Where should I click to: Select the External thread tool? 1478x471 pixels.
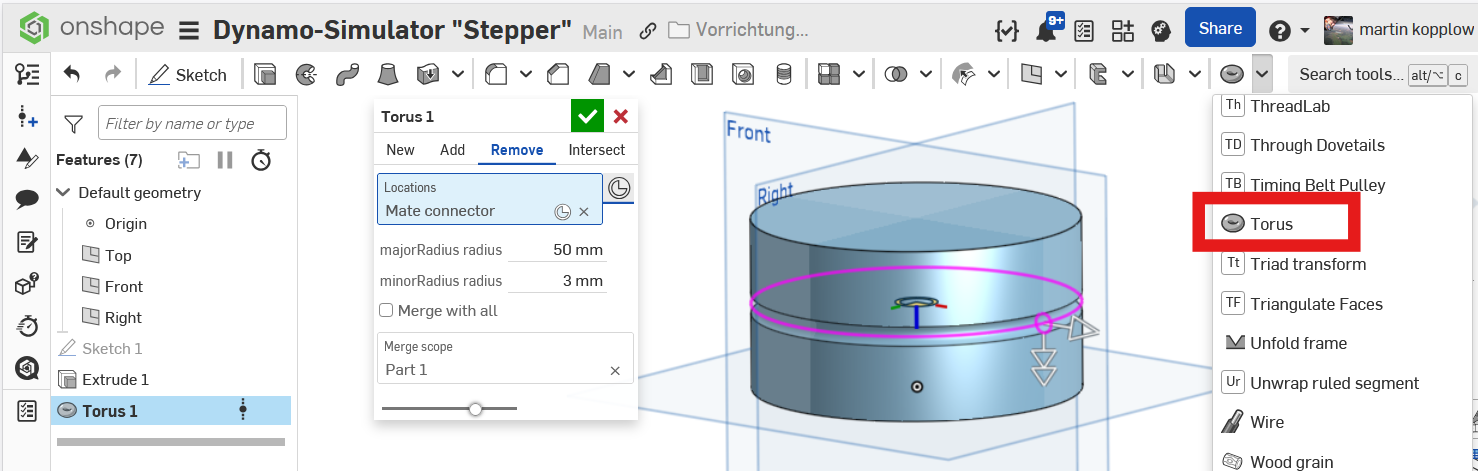(784, 74)
